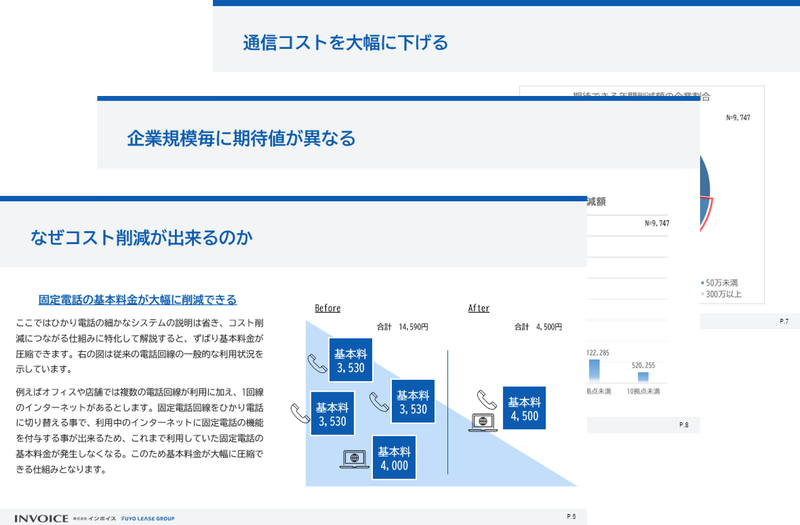Click the page number P.7
This screenshot has height=525, width=800.
[784, 321]
